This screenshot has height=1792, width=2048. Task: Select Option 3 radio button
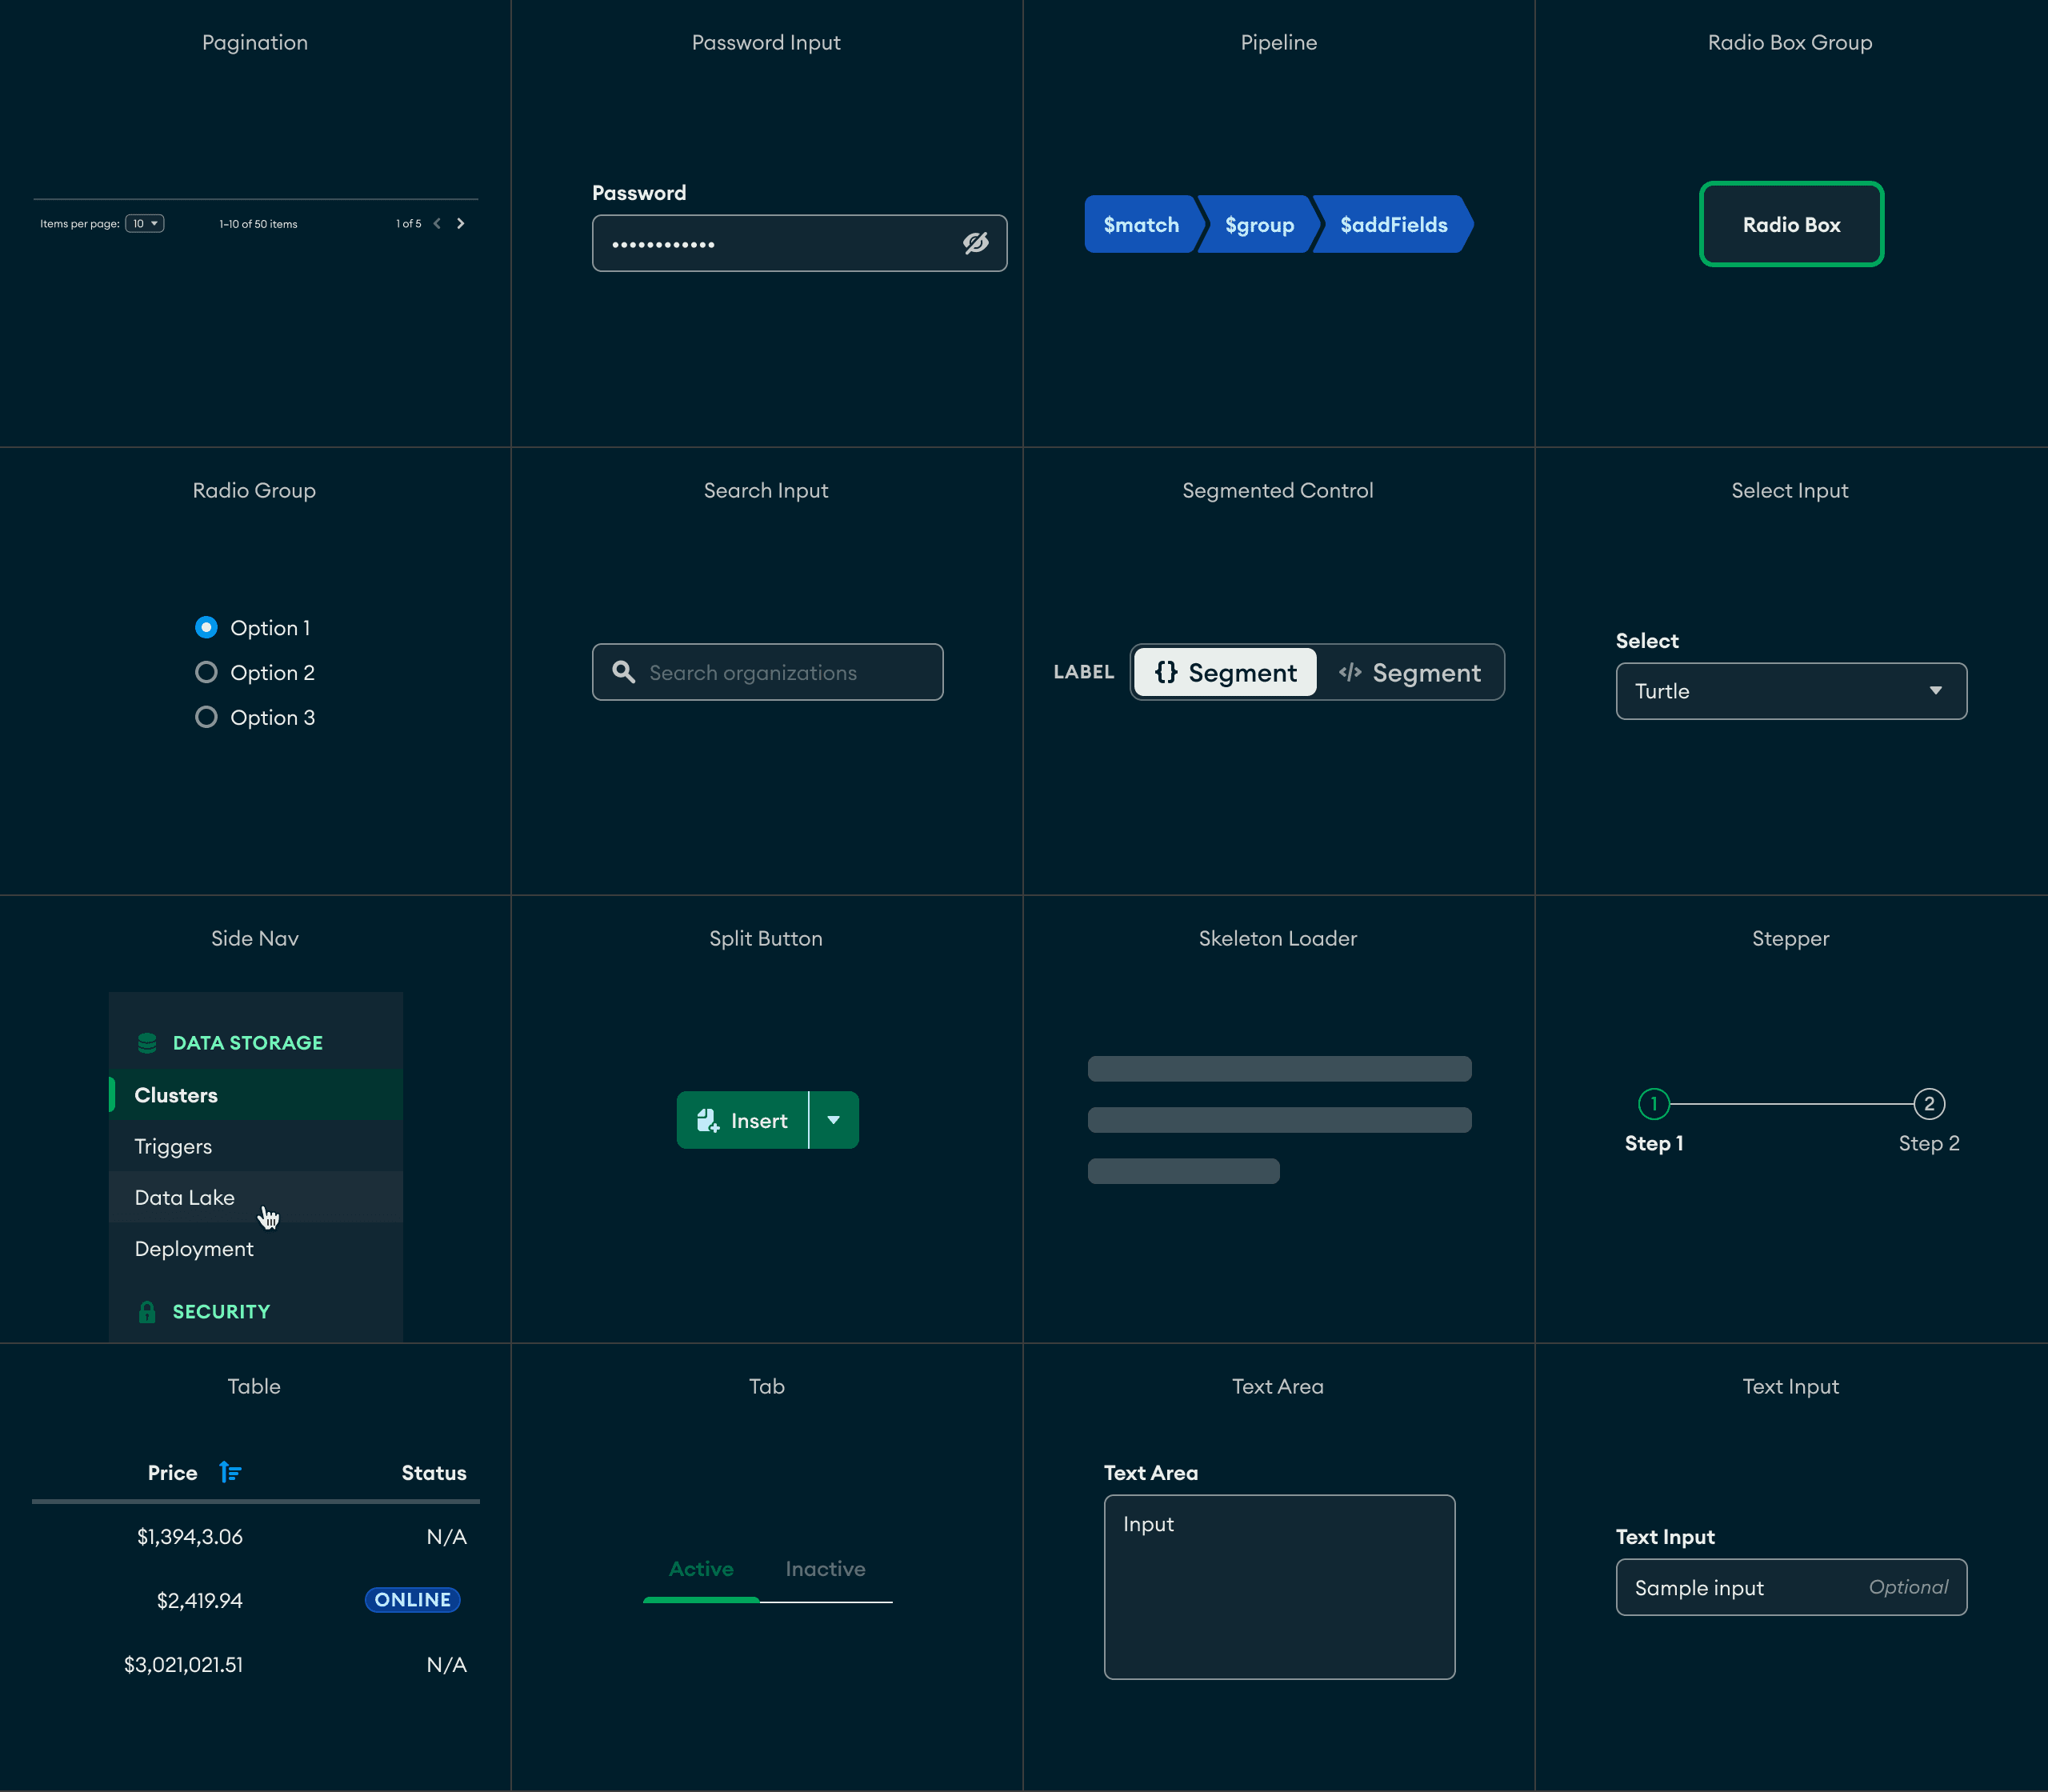[x=207, y=716]
